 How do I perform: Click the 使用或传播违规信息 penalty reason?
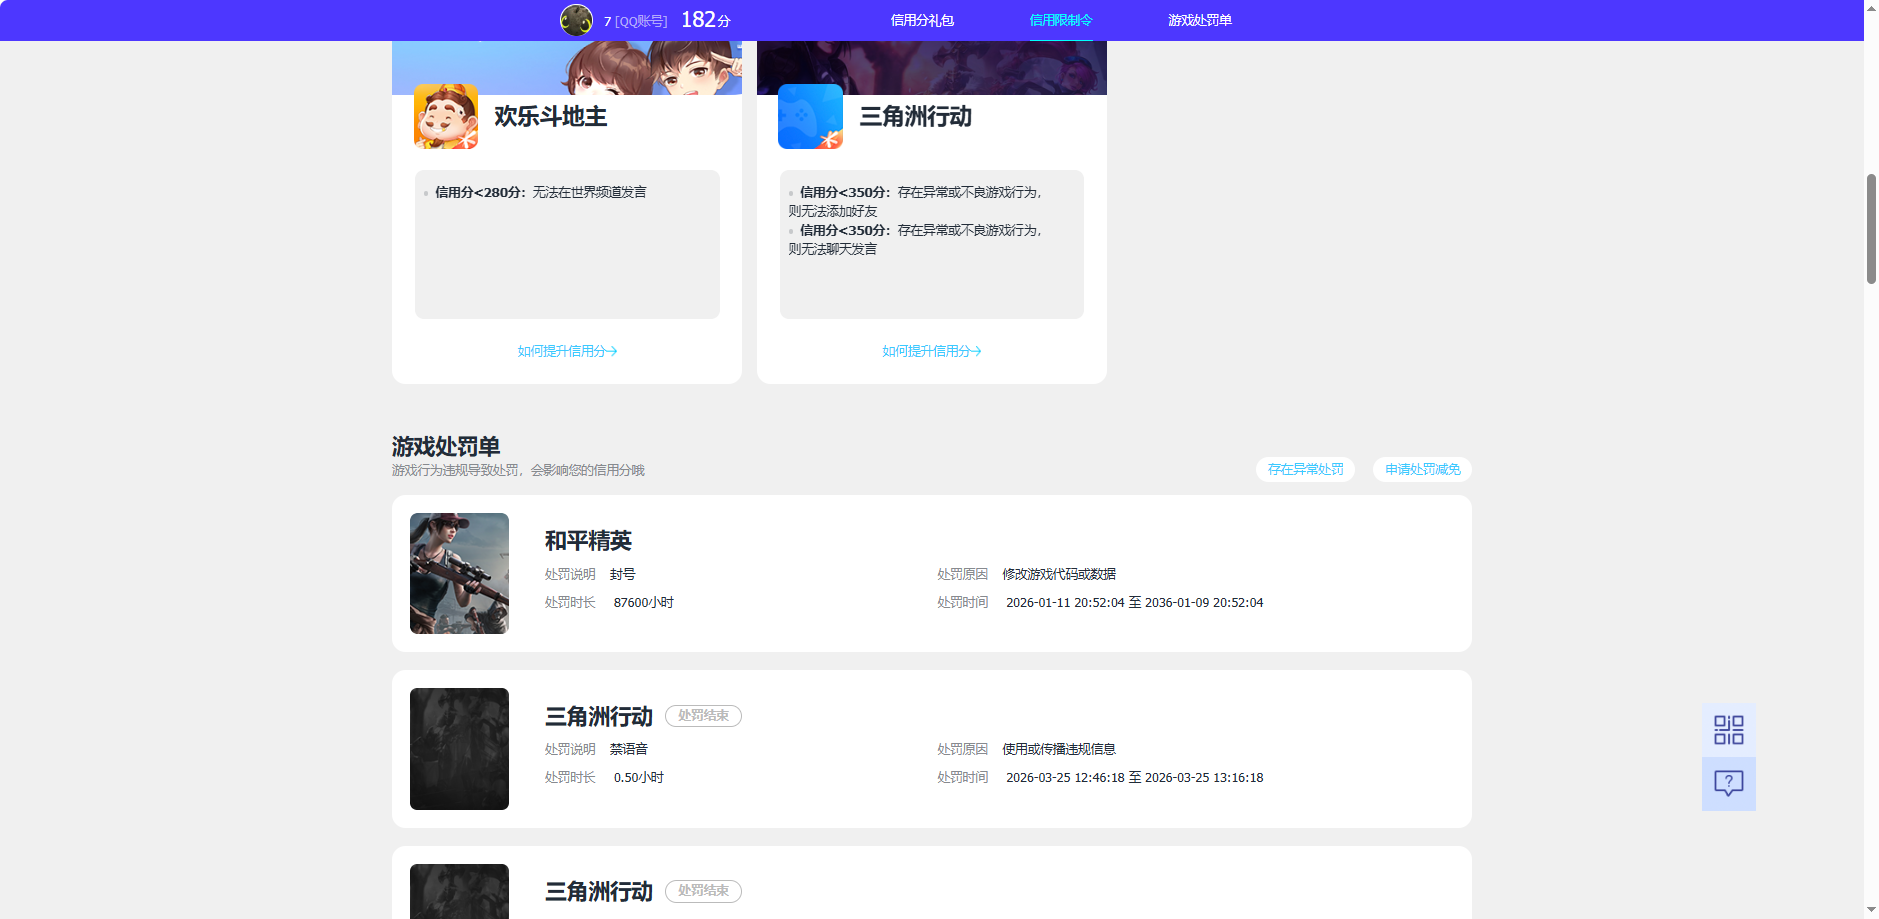click(x=1059, y=749)
